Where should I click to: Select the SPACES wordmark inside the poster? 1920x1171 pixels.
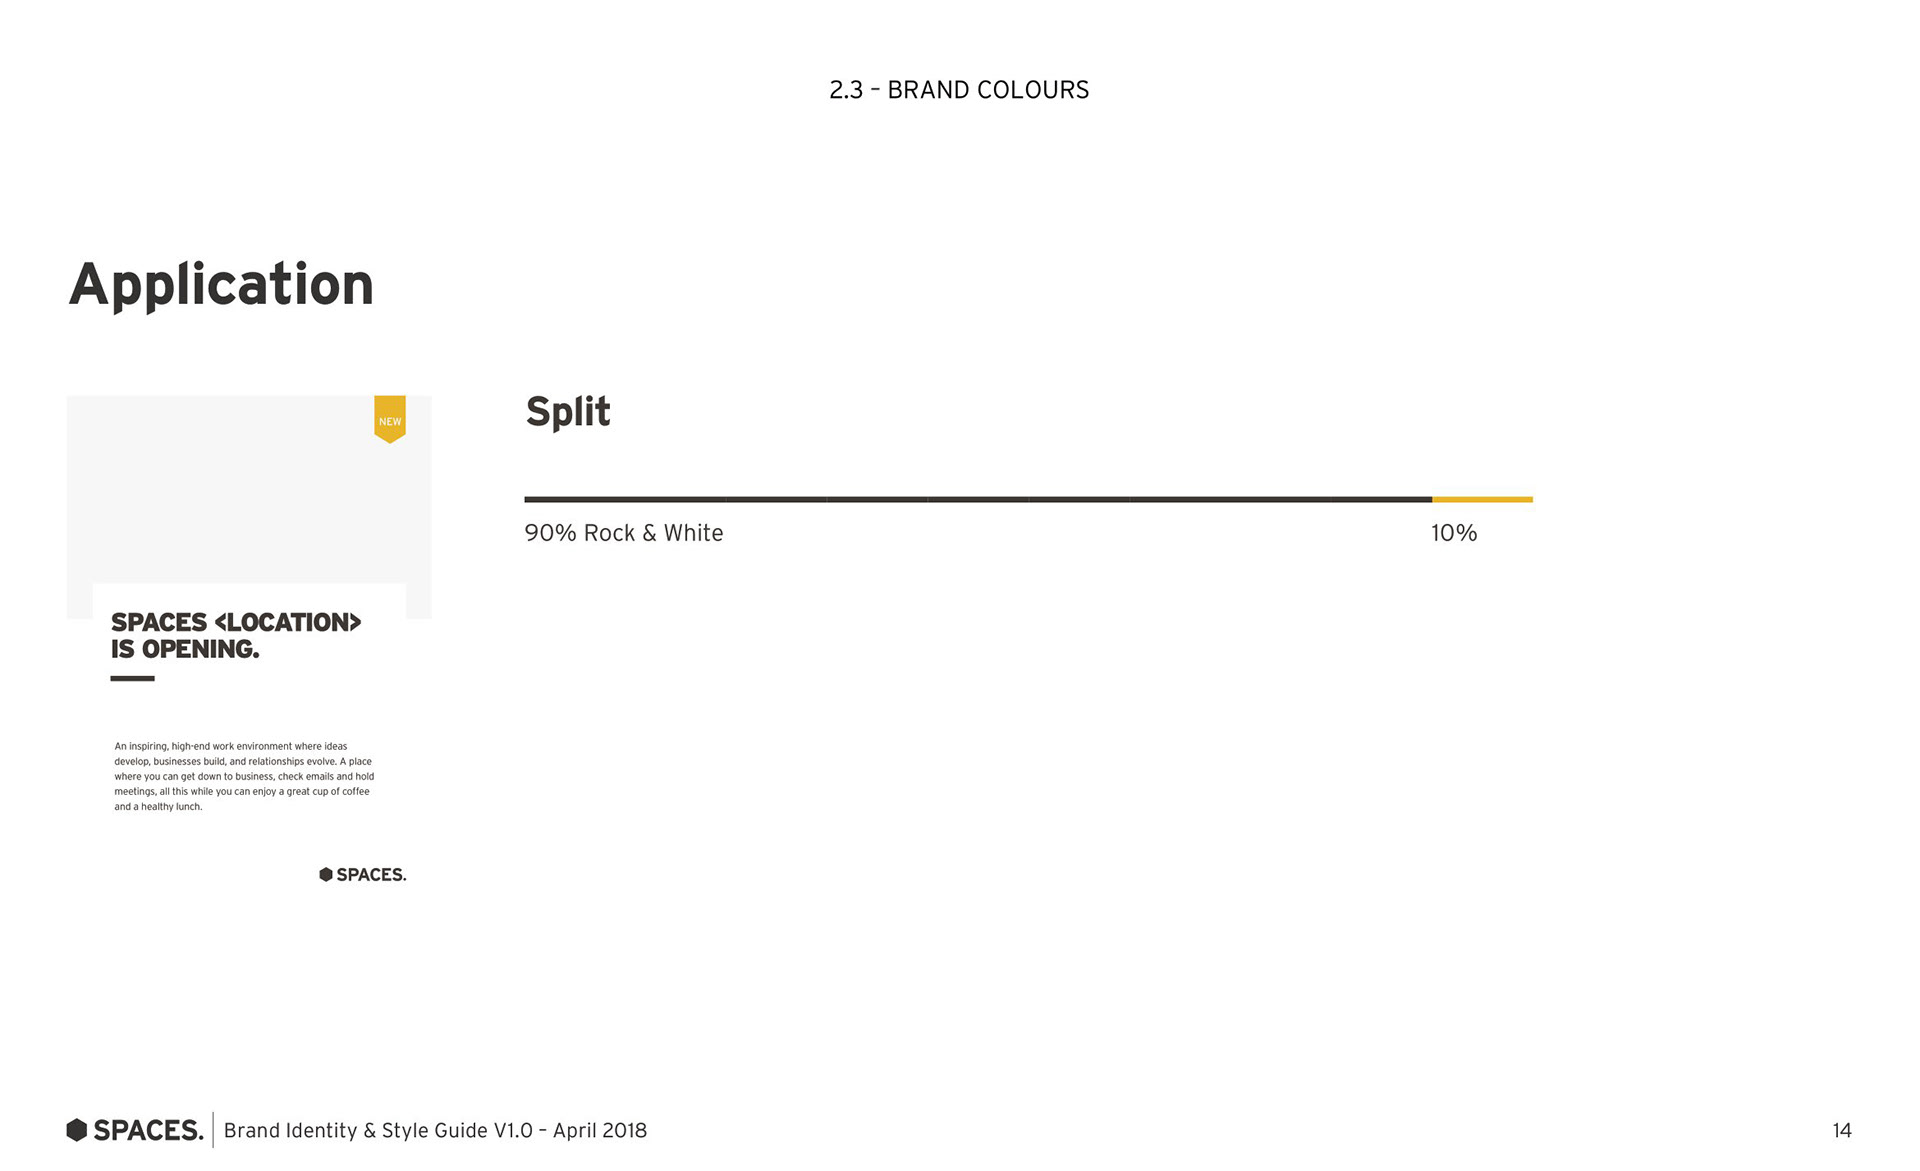371,875
